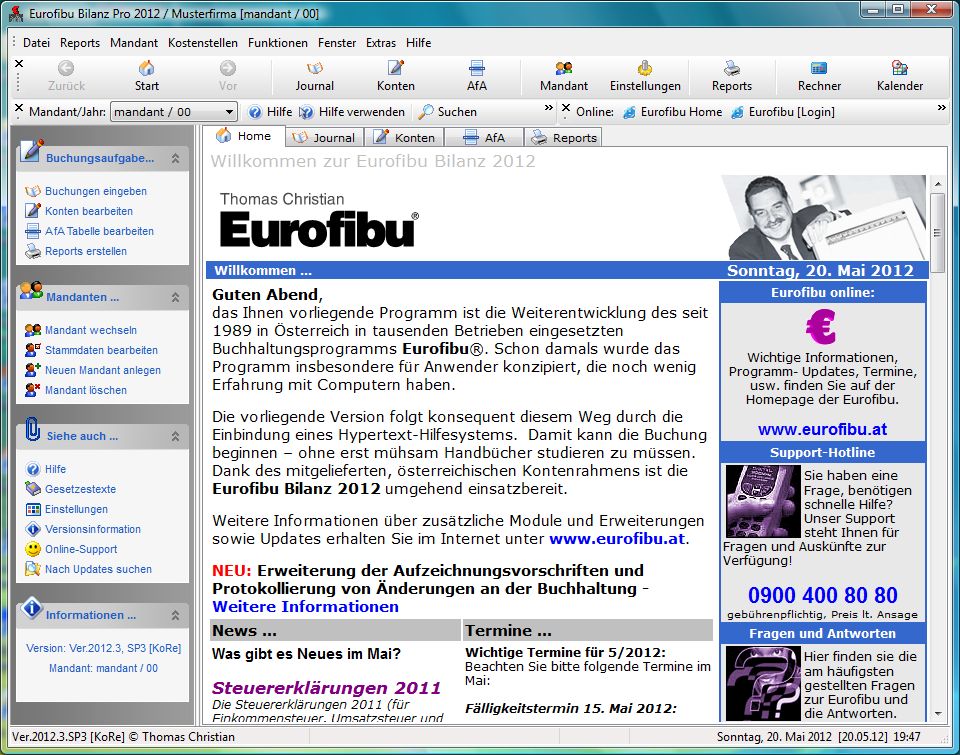Click the Support-Hotline phone thumbnail
960x755 pixels.
[763, 501]
